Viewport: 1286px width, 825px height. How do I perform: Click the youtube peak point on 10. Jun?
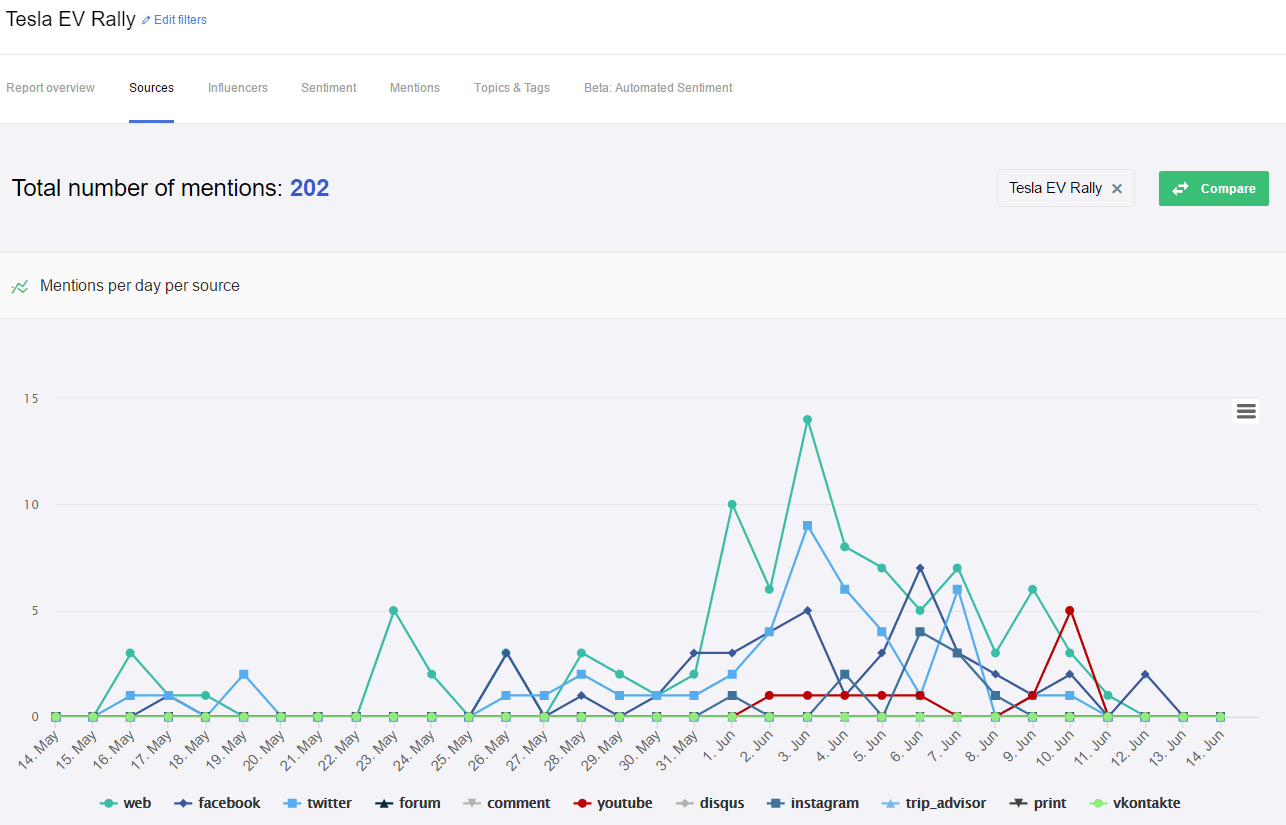[x=1070, y=610]
